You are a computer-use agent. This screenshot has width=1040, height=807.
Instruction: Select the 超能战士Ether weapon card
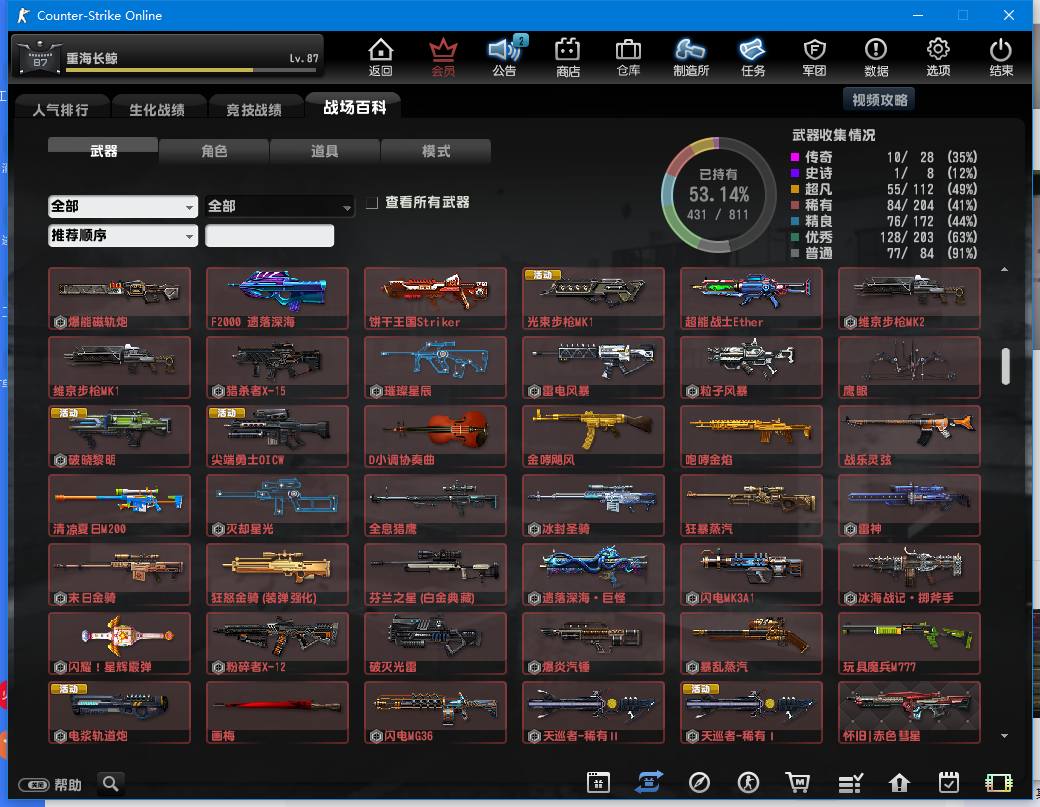pos(751,298)
